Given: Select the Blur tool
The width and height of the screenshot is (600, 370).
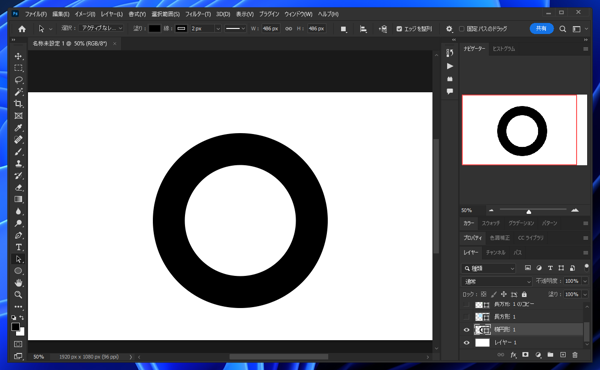Looking at the screenshot, I should tap(18, 211).
